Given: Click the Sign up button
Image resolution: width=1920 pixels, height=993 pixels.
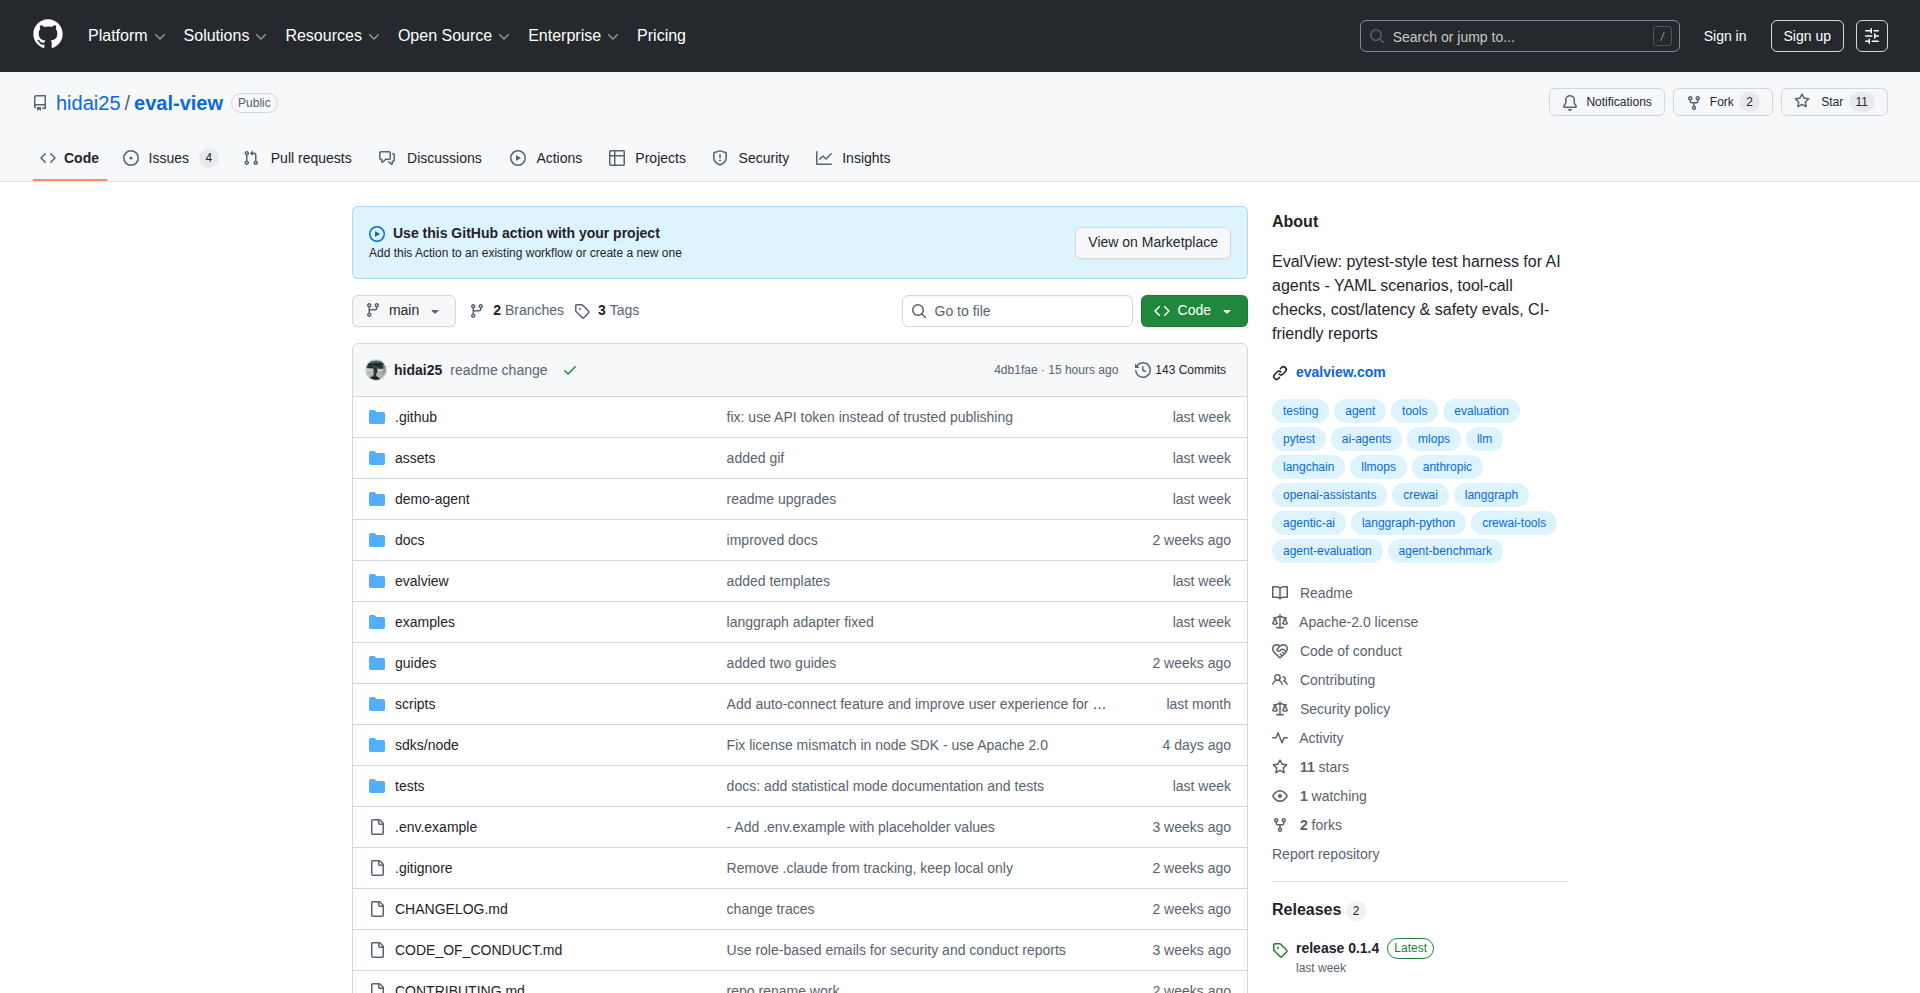Looking at the screenshot, I should click(x=1807, y=36).
